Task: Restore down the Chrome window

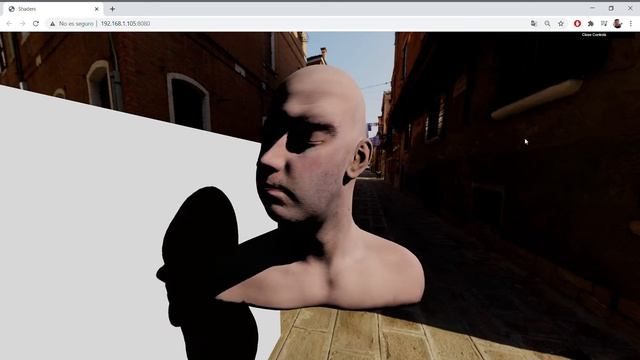Action: coord(611,8)
